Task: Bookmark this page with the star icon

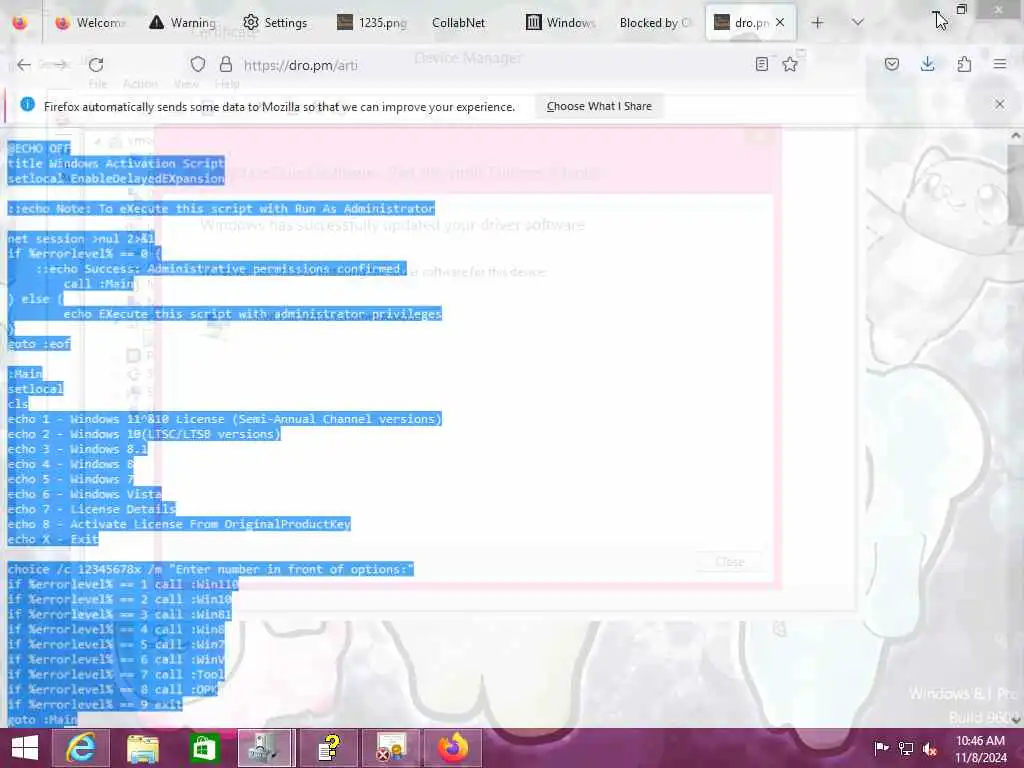Action: (790, 64)
